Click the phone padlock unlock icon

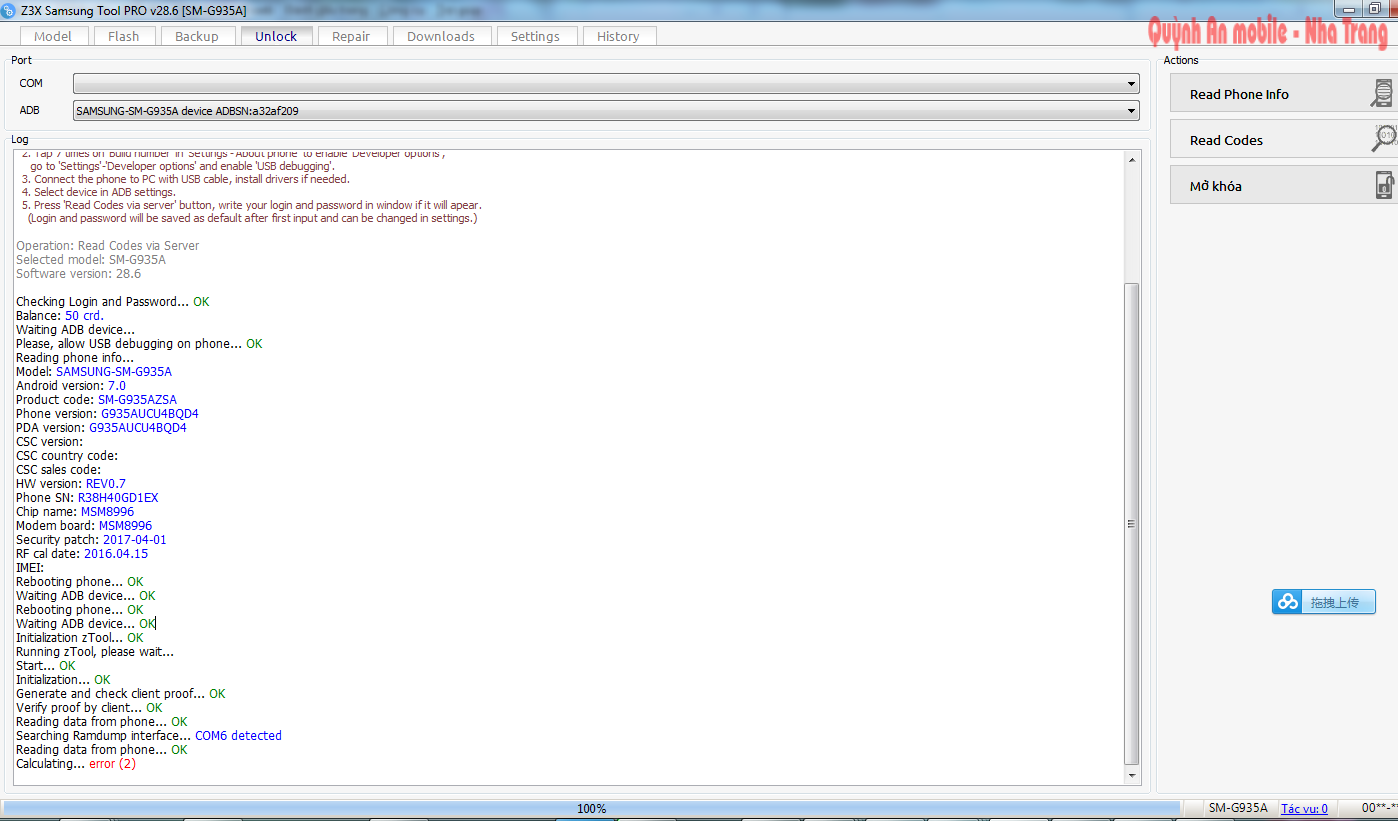coord(1384,185)
